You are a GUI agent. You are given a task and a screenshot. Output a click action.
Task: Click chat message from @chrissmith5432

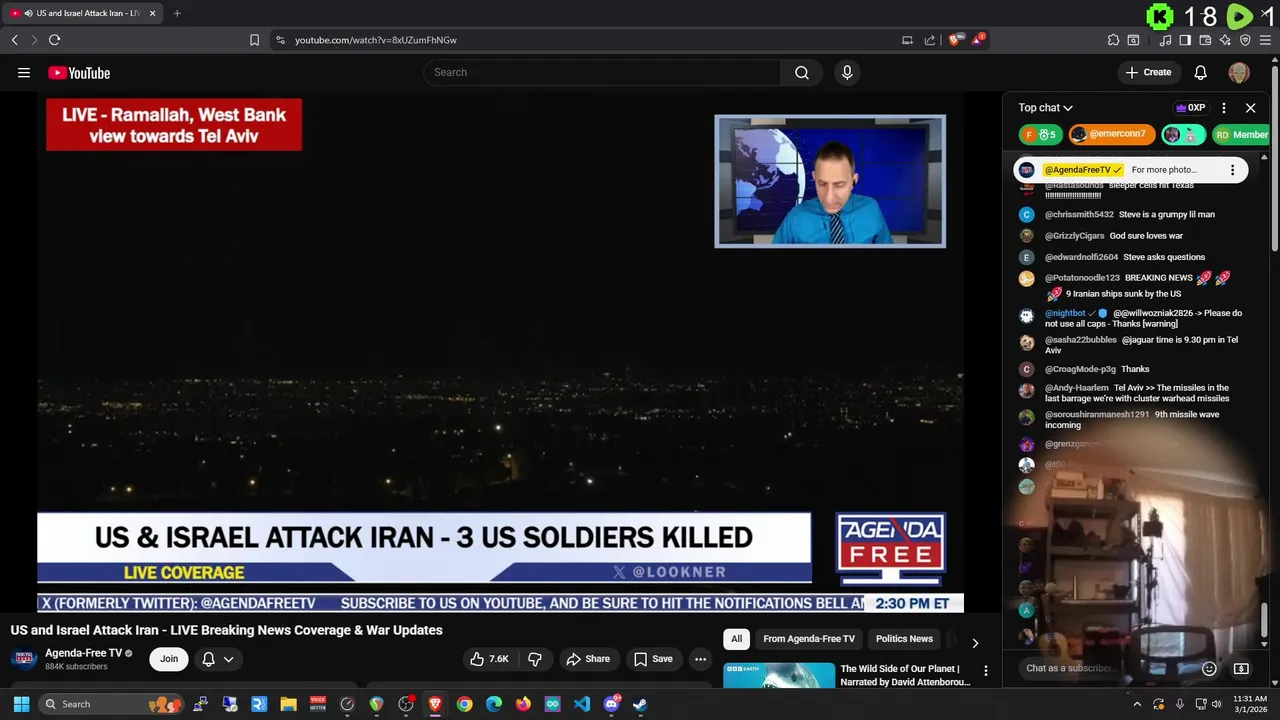click(1130, 214)
